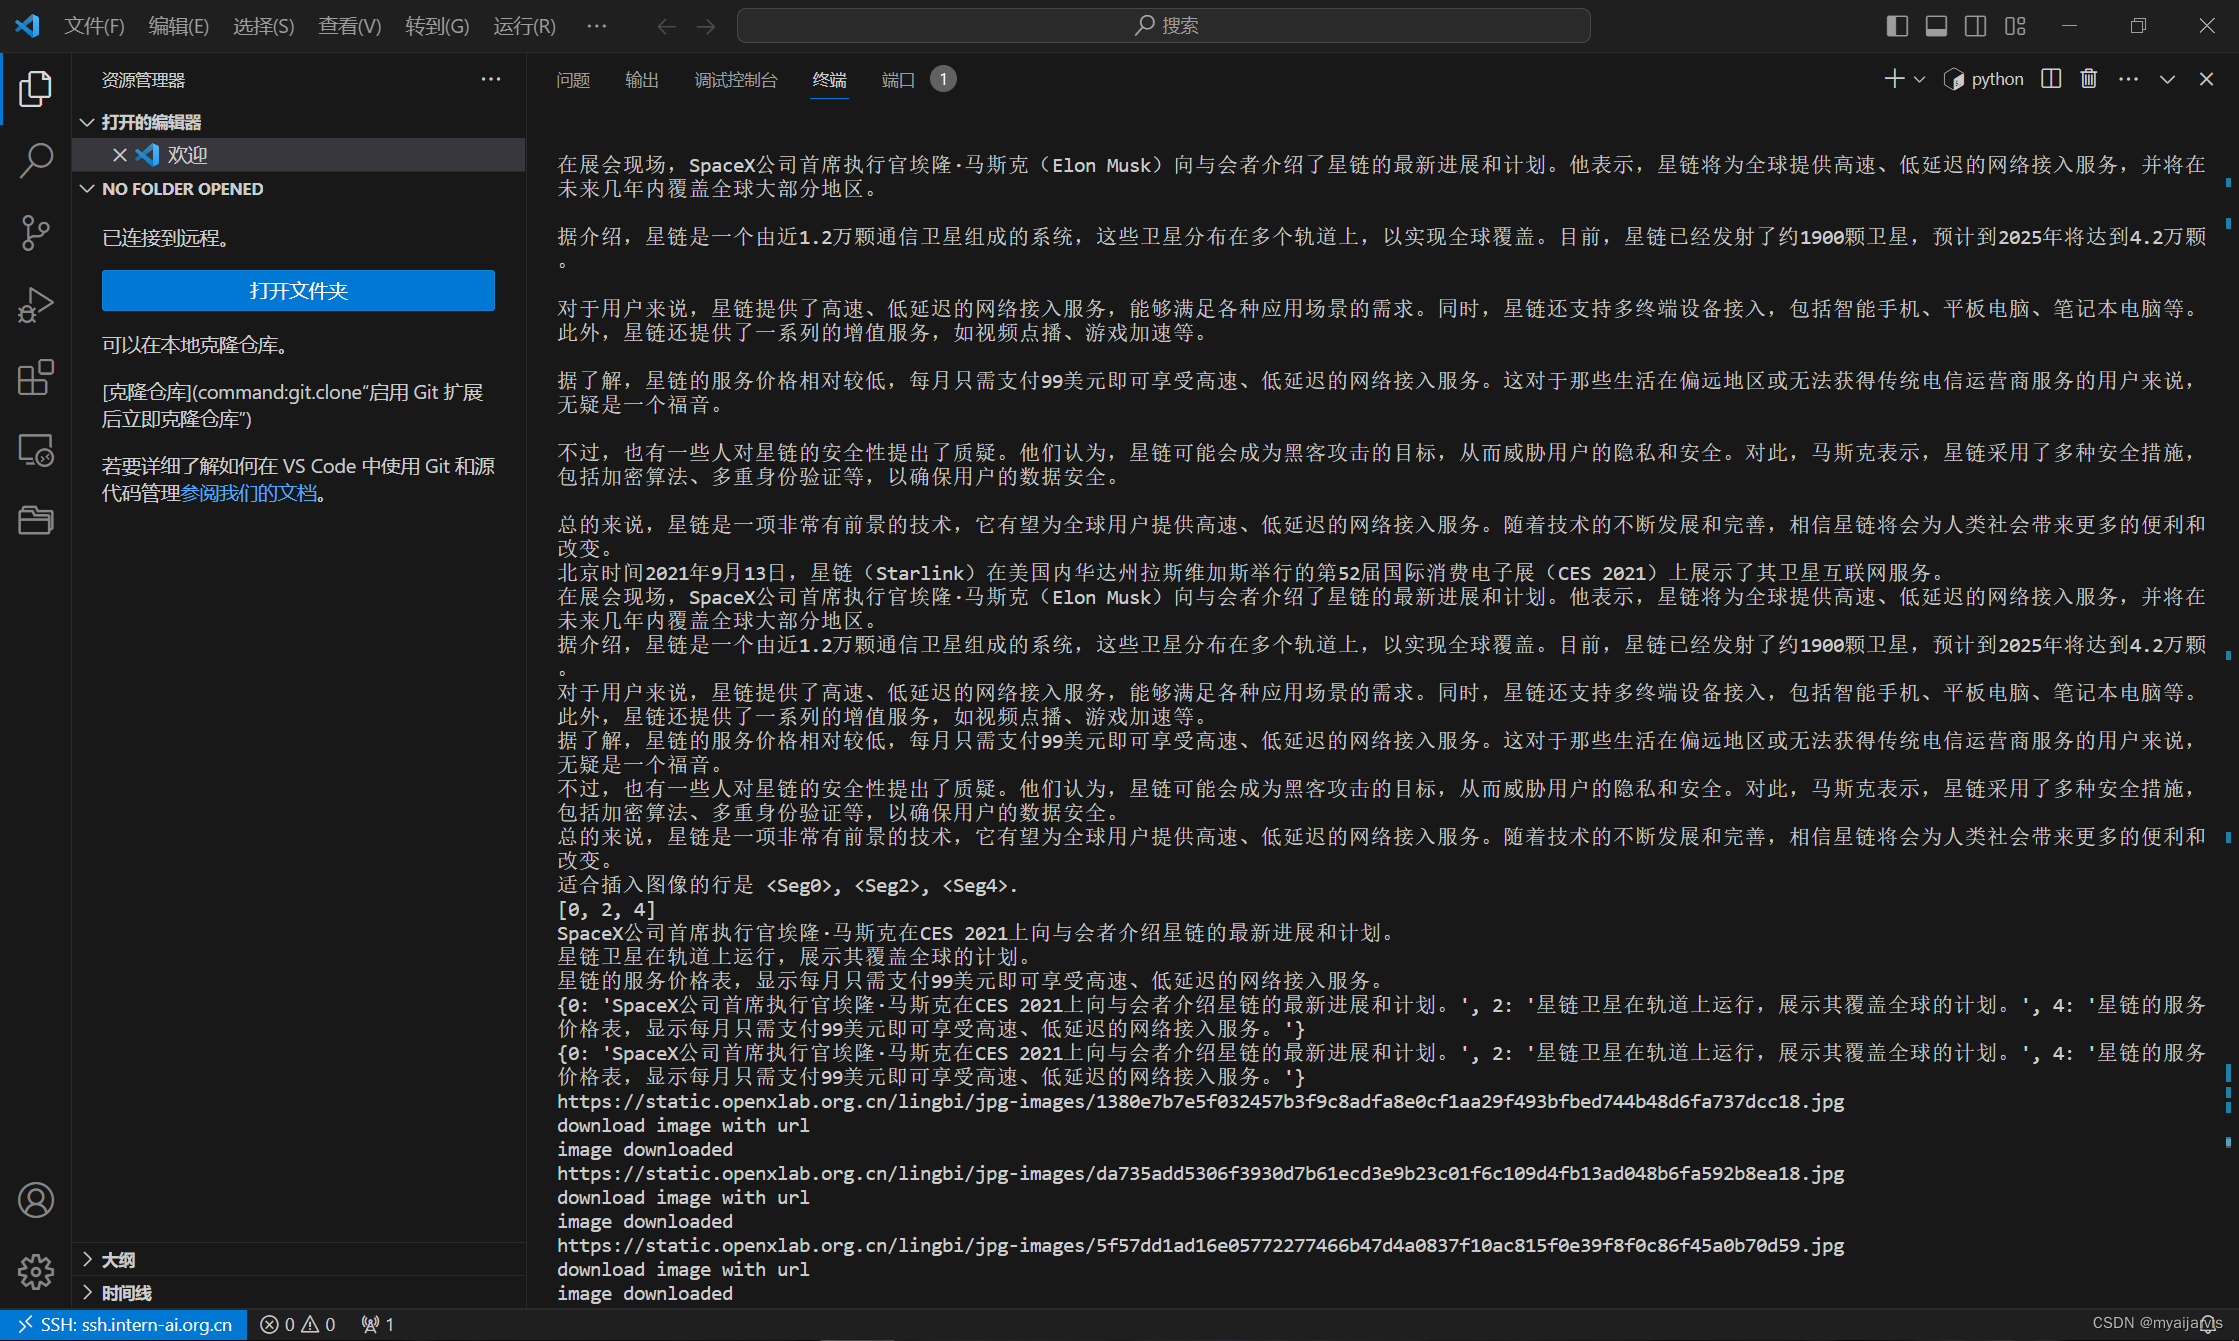This screenshot has width=2239, height=1341.
Task: Open the Accounts menu
Action: pyautogui.click(x=36, y=1200)
